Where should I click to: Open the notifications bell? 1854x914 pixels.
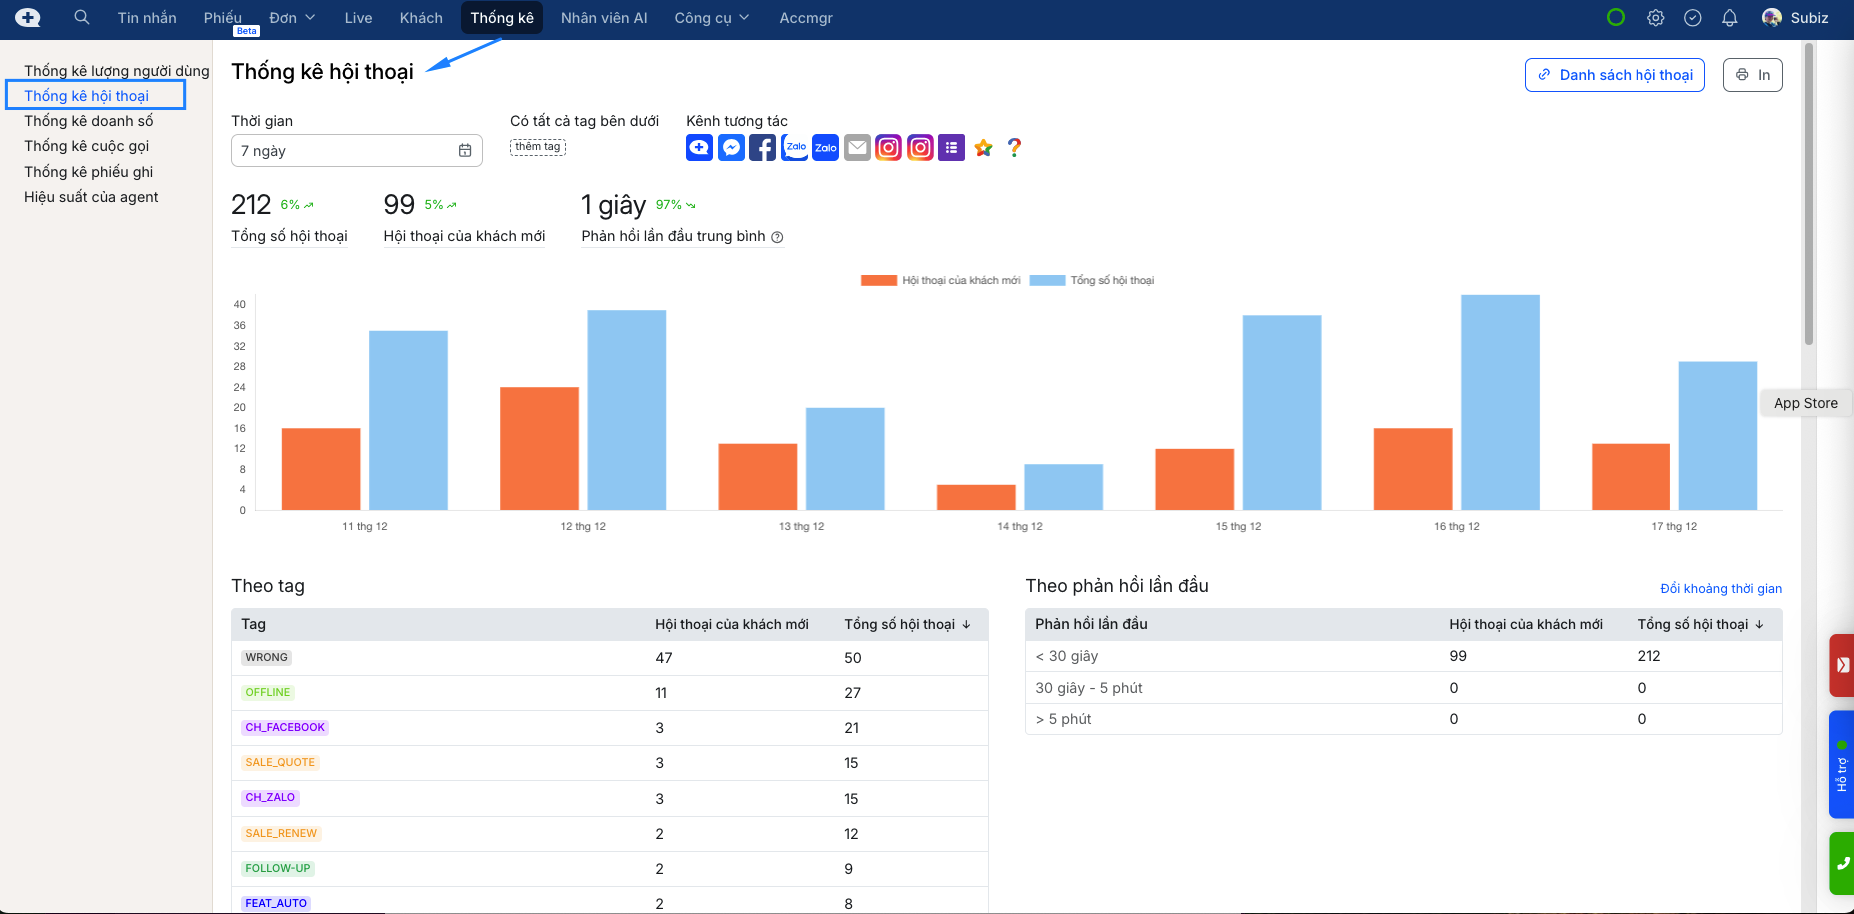tap(1729, 18)
